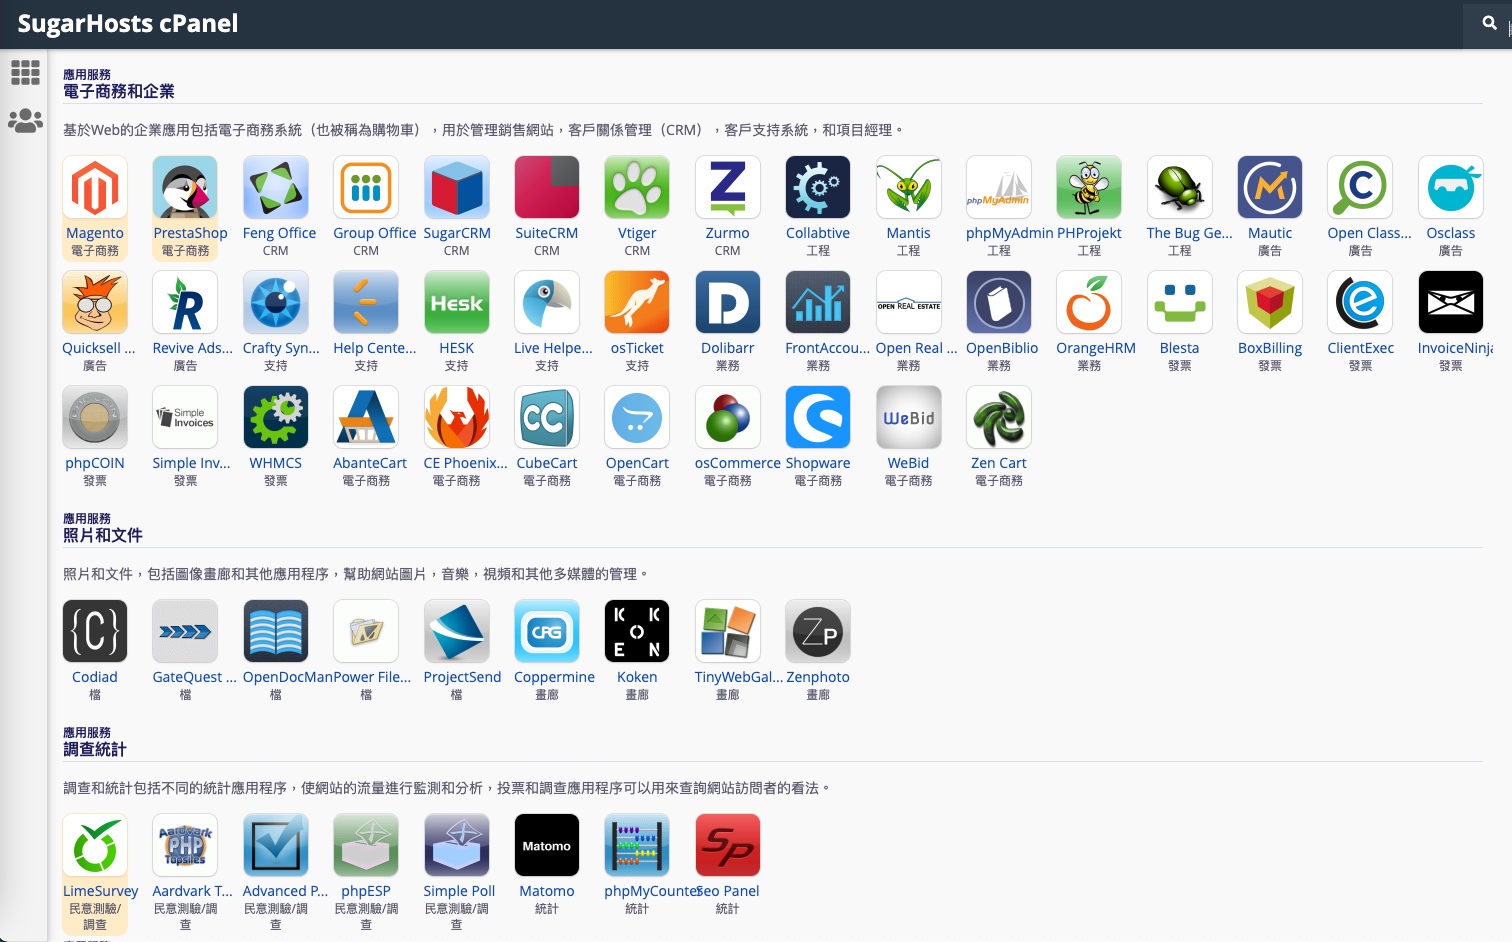Click the Open Real Estate icon
The height and width of the screenshot is (942, 1512).
click(909, 302)
